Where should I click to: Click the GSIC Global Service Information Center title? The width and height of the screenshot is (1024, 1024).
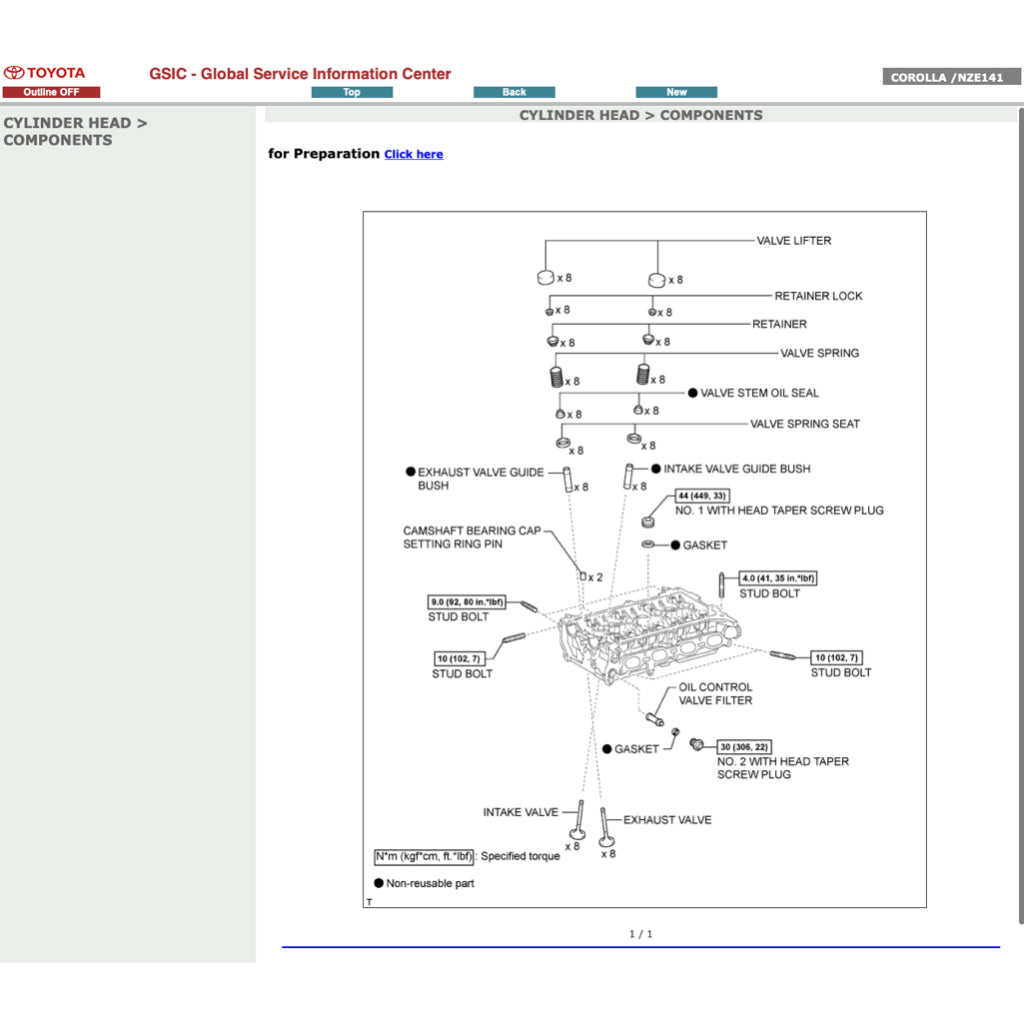[300, 74]
